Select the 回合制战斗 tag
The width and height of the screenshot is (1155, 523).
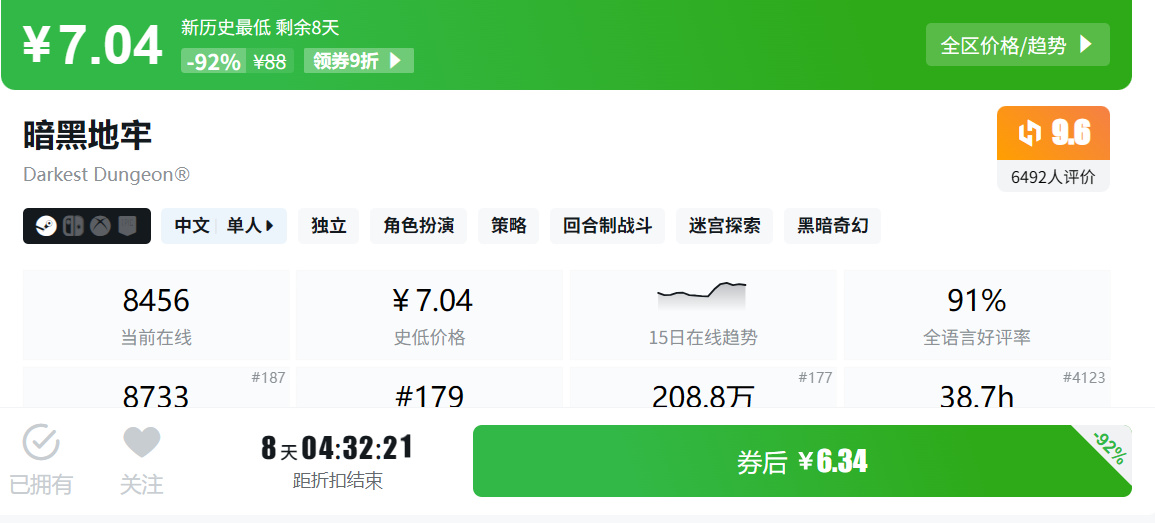(x=608, y=226)
